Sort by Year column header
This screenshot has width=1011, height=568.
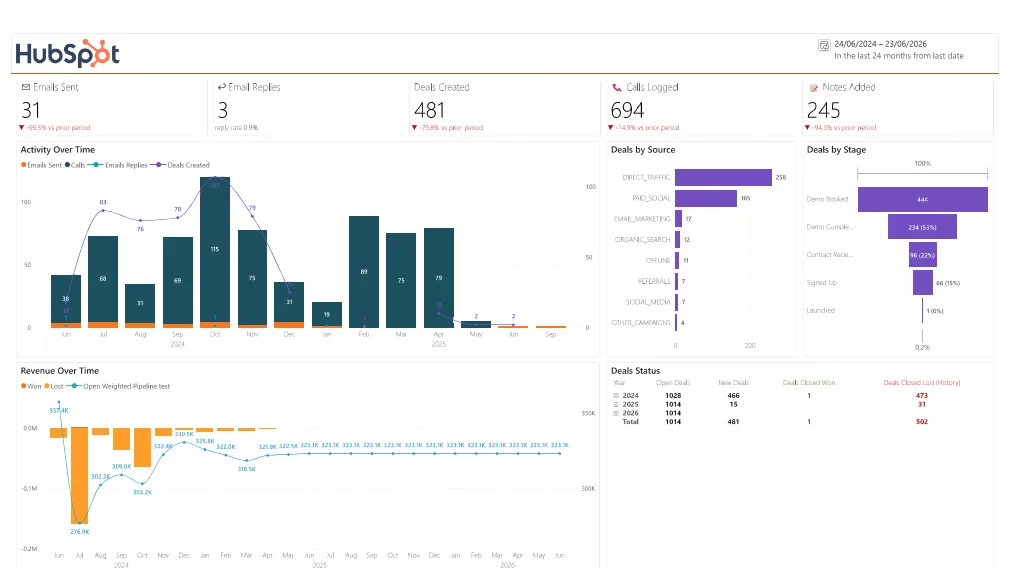coord(619,383)
